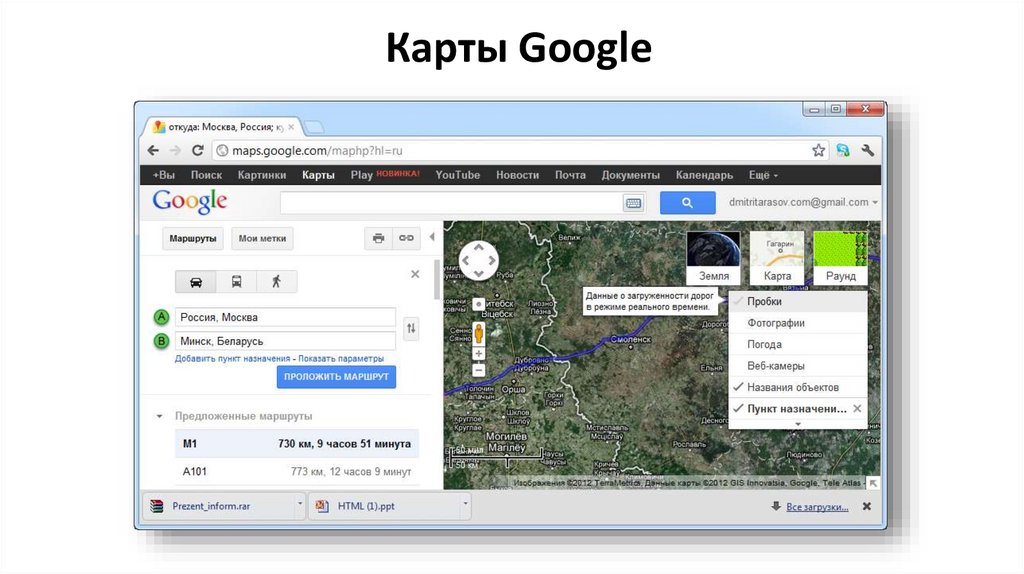Click the Россия, Москва start field
Viewport: 1024px width, 574px height.
tap(285, 317)
